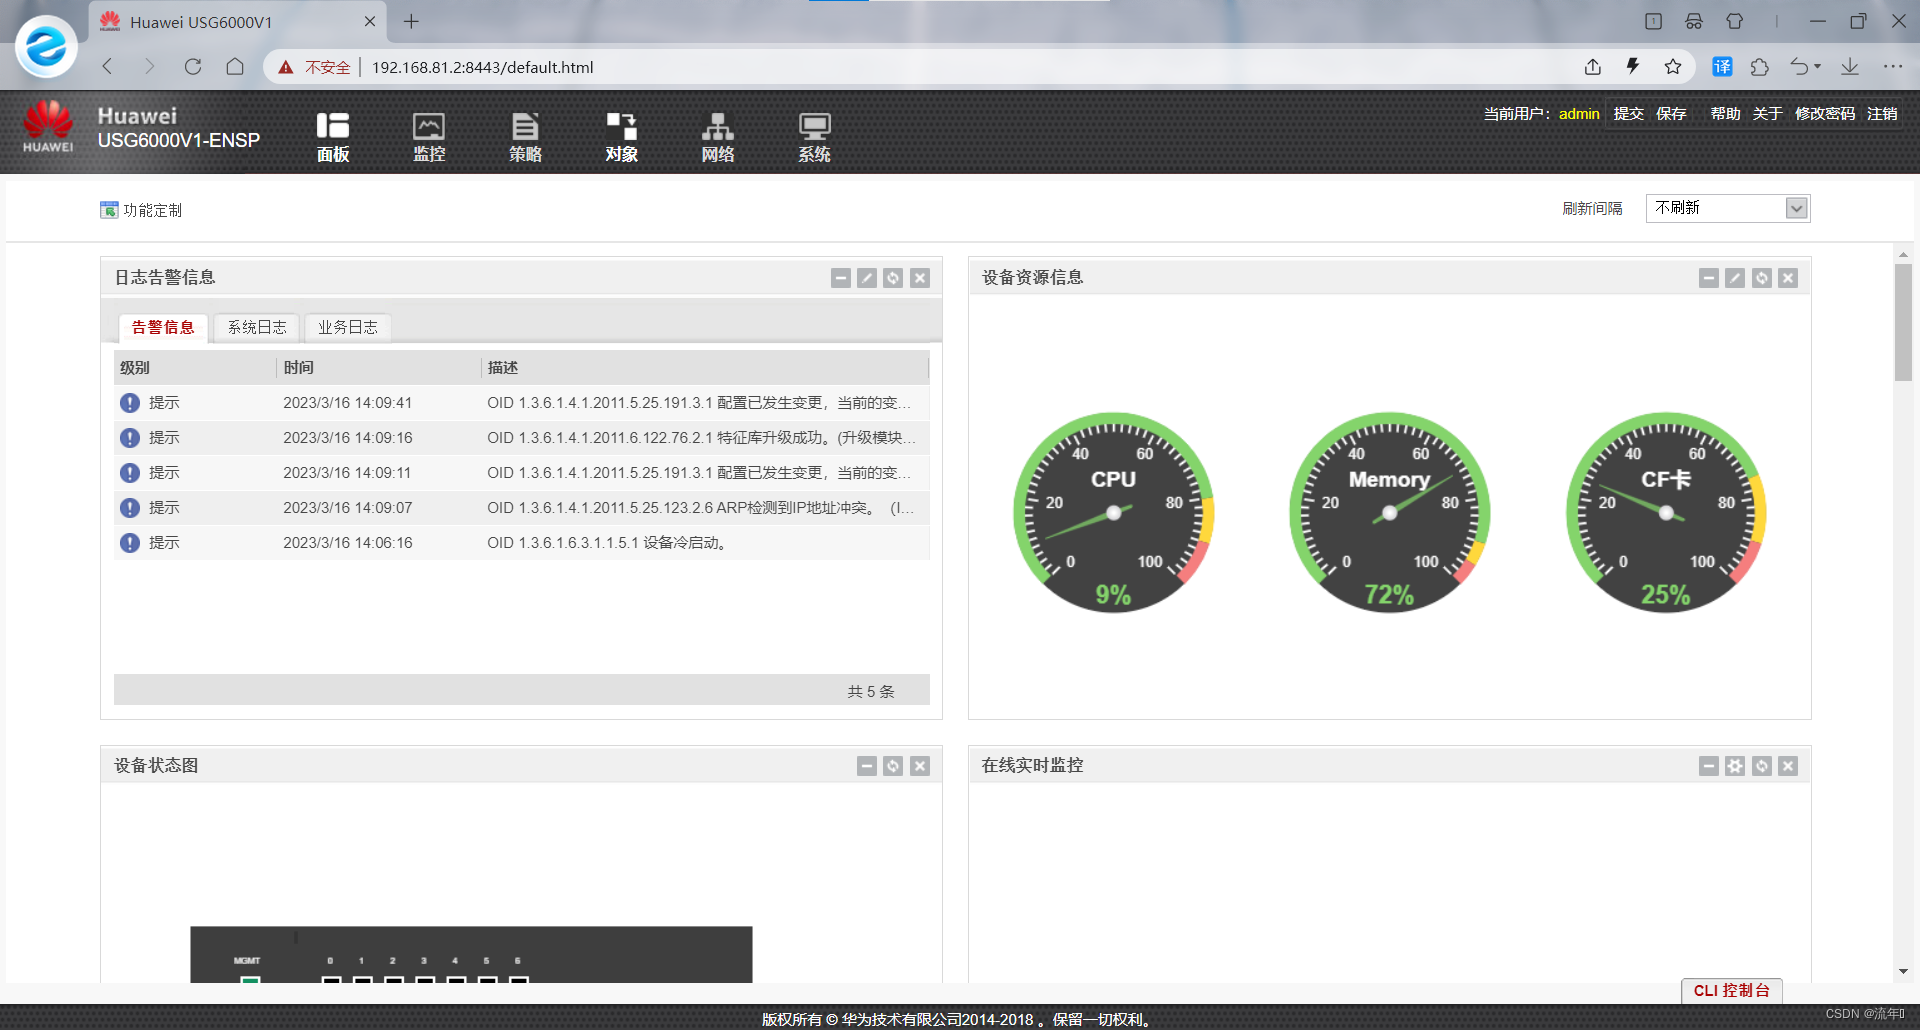
Task: Select the alarm row at 14:09:41
Action: (x=521, y=403)
